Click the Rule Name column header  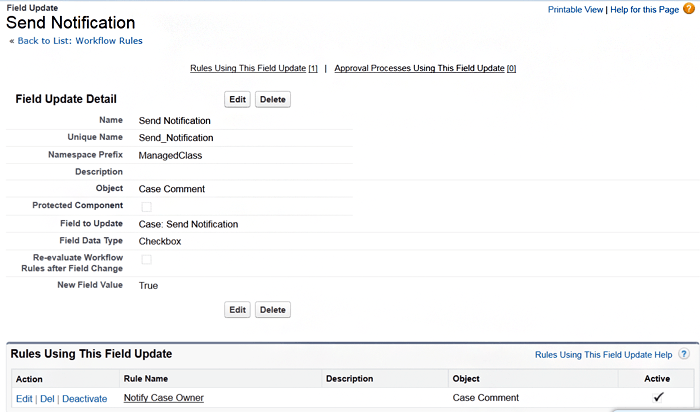click(146, 379)
